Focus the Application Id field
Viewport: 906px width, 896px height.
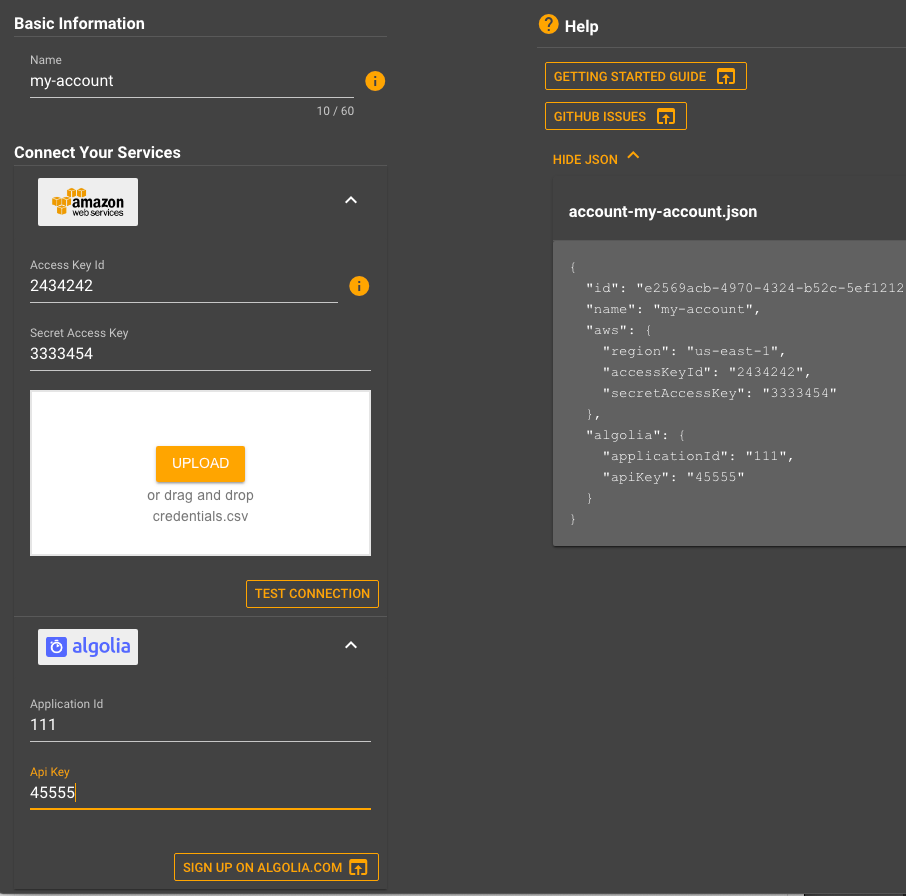coord(200,725)
